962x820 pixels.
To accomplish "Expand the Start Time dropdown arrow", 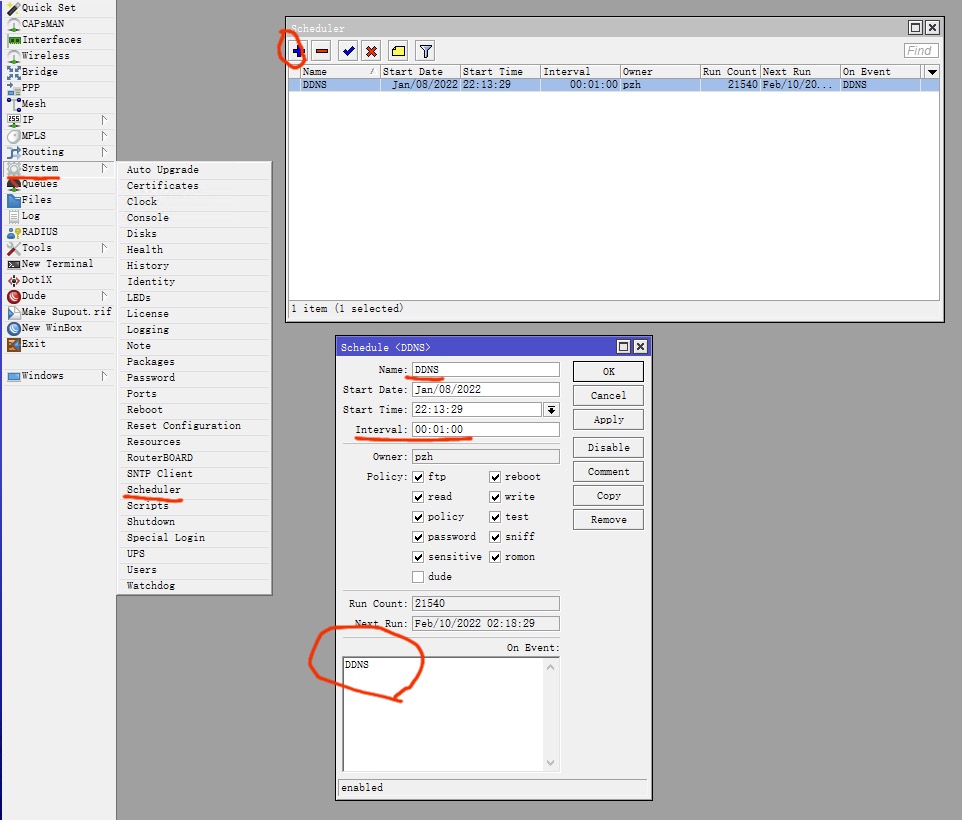I will tap(551, 410).
